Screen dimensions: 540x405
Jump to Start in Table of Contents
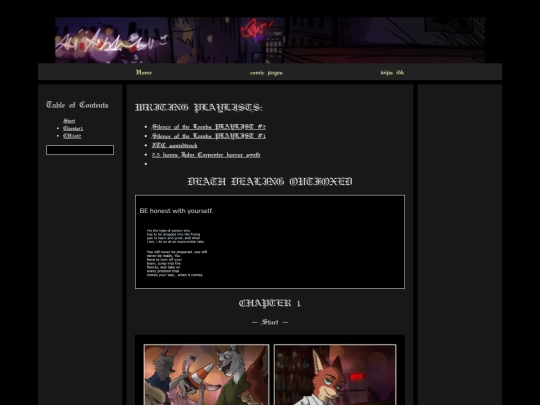point(69,121)
